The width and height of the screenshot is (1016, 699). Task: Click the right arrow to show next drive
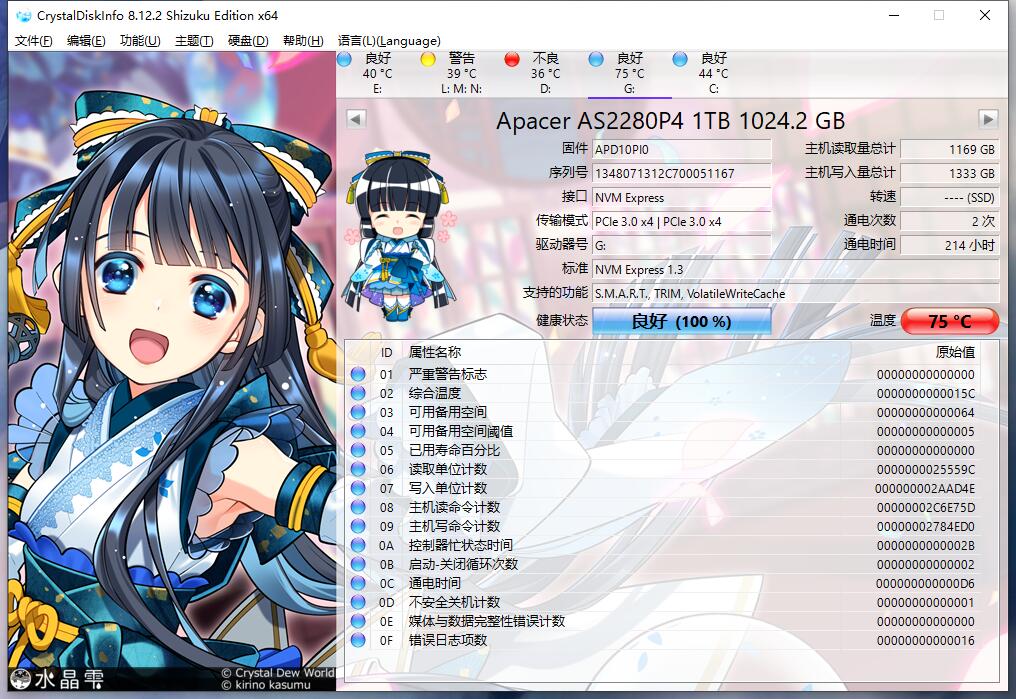(x=987, y=119)
